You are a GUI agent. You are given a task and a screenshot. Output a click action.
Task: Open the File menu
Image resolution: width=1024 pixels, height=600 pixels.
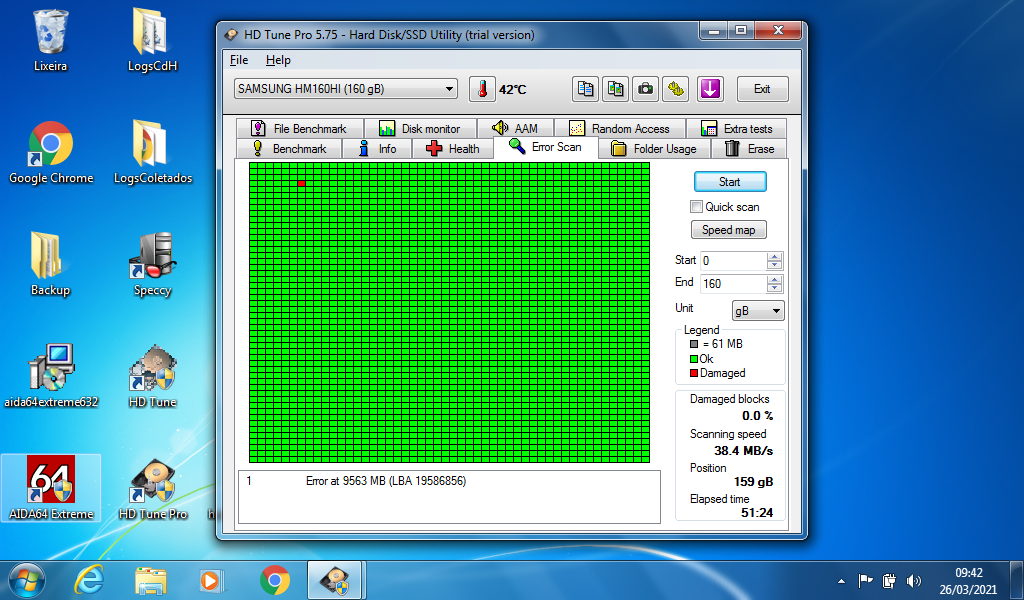pos(239,60)
